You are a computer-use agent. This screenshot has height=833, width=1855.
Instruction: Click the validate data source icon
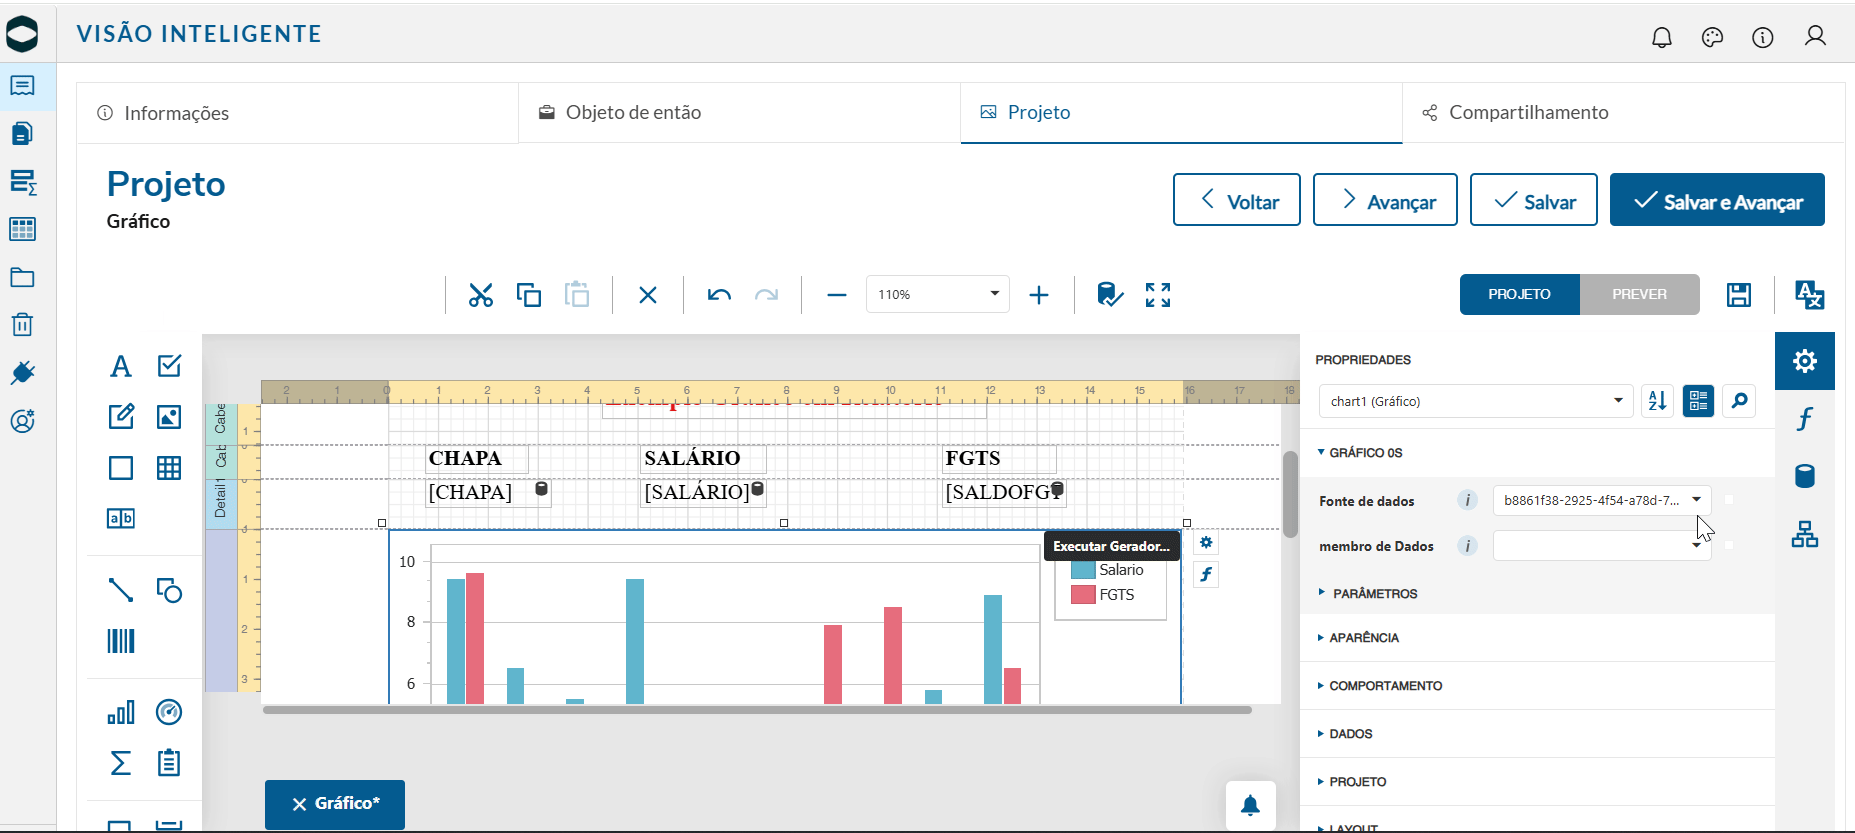pyautogui.click(x=1110, y=295)
